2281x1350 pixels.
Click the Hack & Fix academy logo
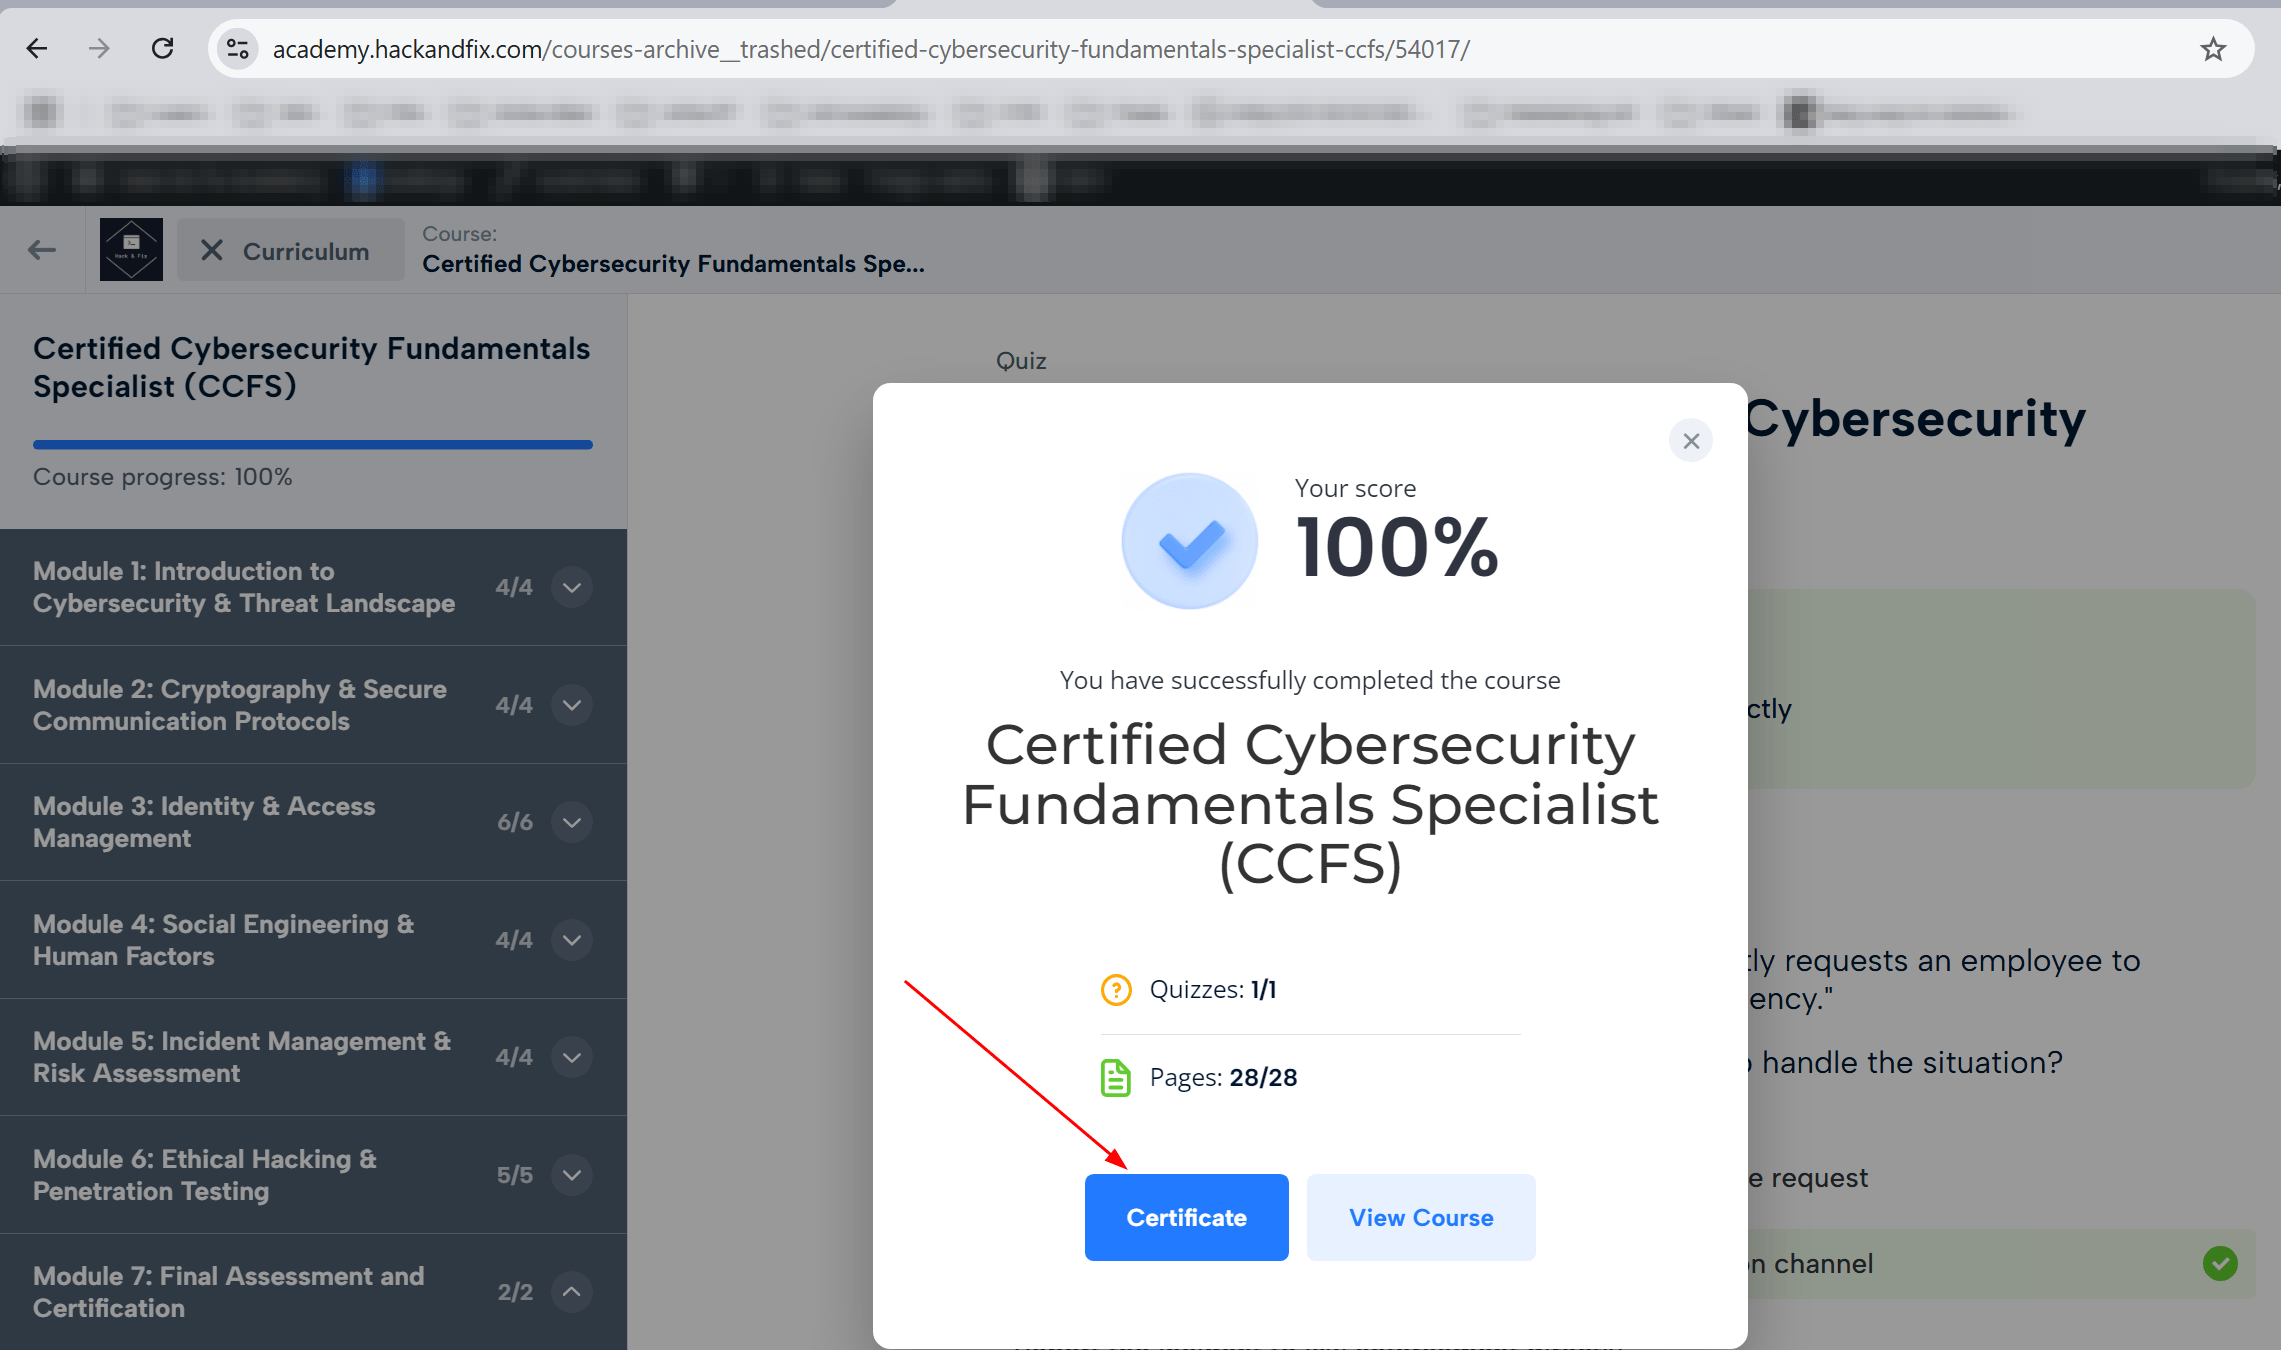coord(131,250)
